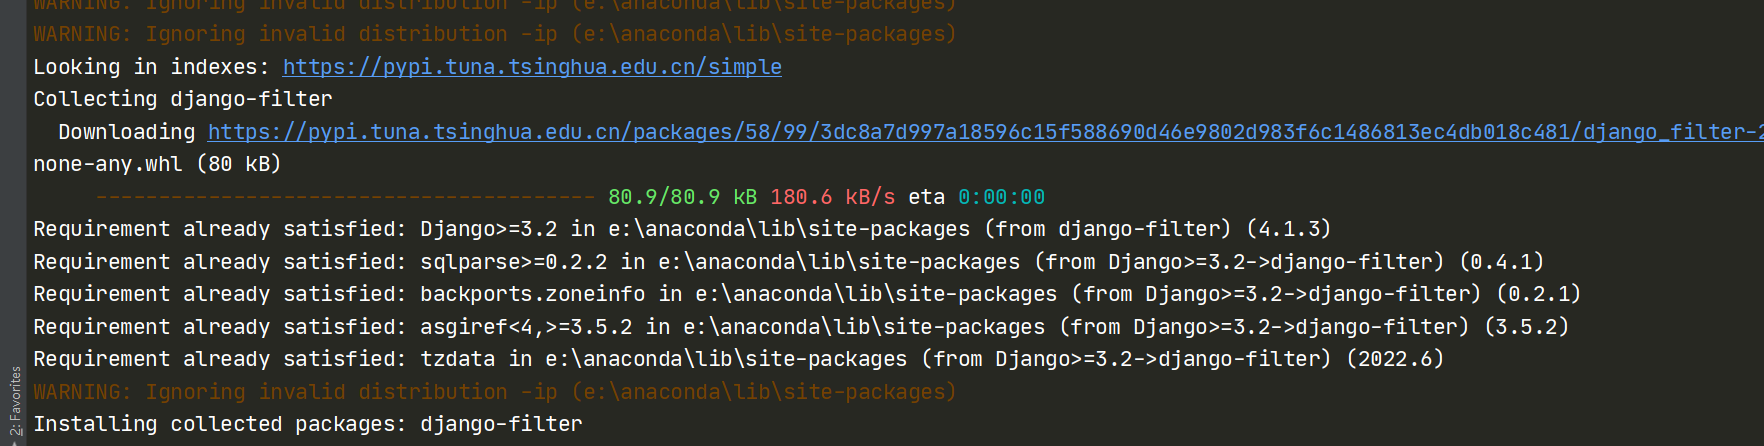Screen dimensions: 1764x446
Task: Open the pypi.tuna.tsinghua.edu.cn/simple index link
Action: [532, 67]
